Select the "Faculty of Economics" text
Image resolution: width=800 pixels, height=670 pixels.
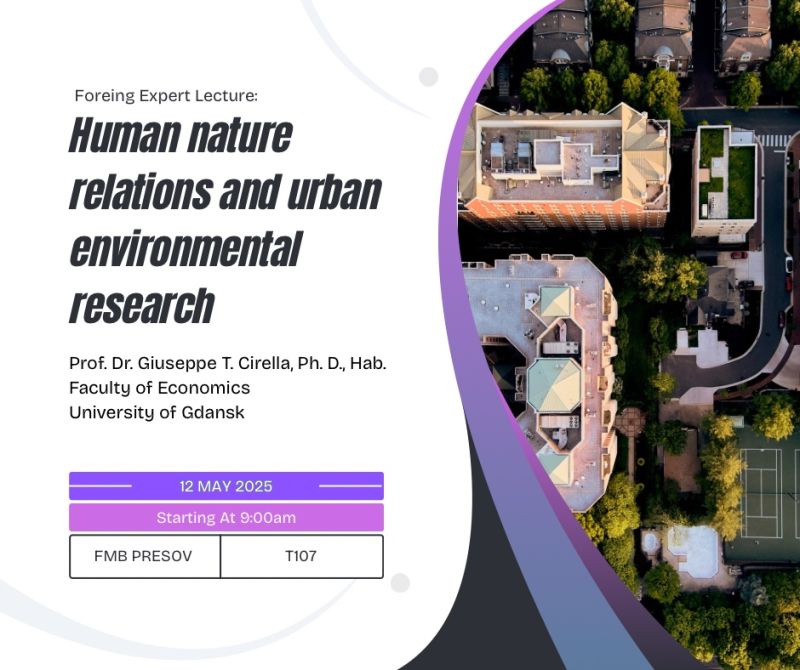[x=159, y=388]
